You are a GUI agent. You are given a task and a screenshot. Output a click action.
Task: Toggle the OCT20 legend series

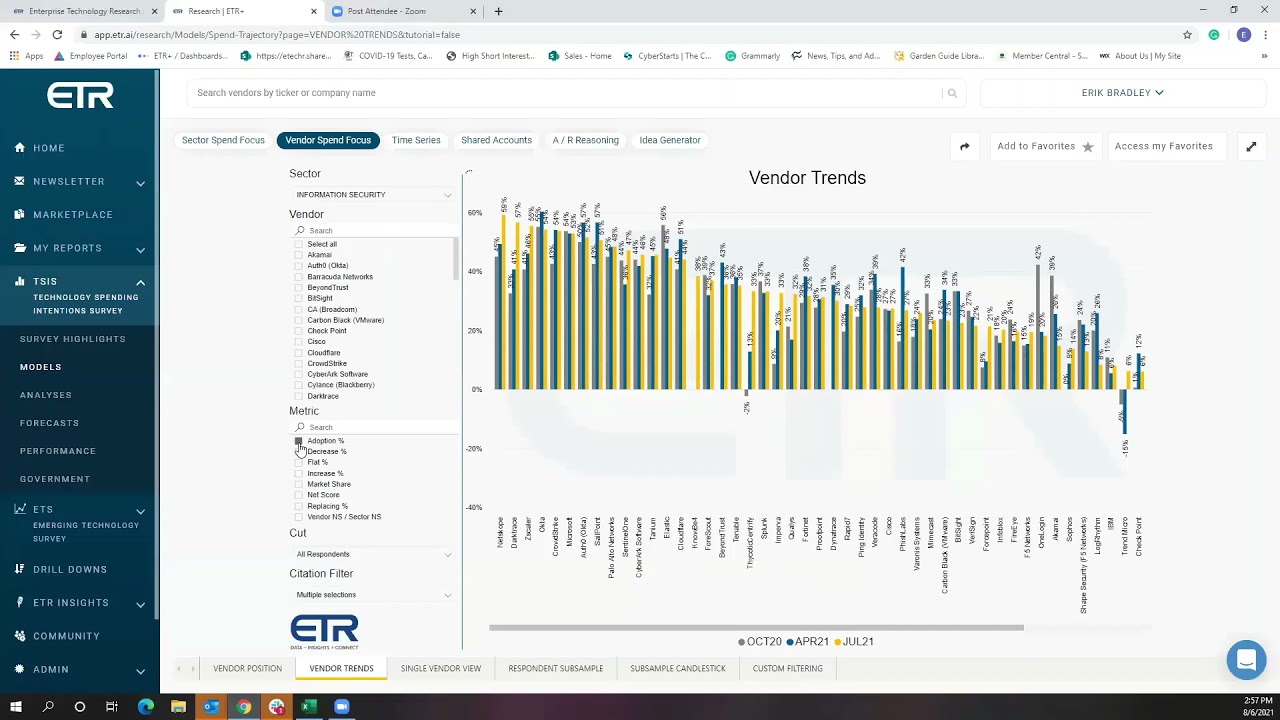760,642
